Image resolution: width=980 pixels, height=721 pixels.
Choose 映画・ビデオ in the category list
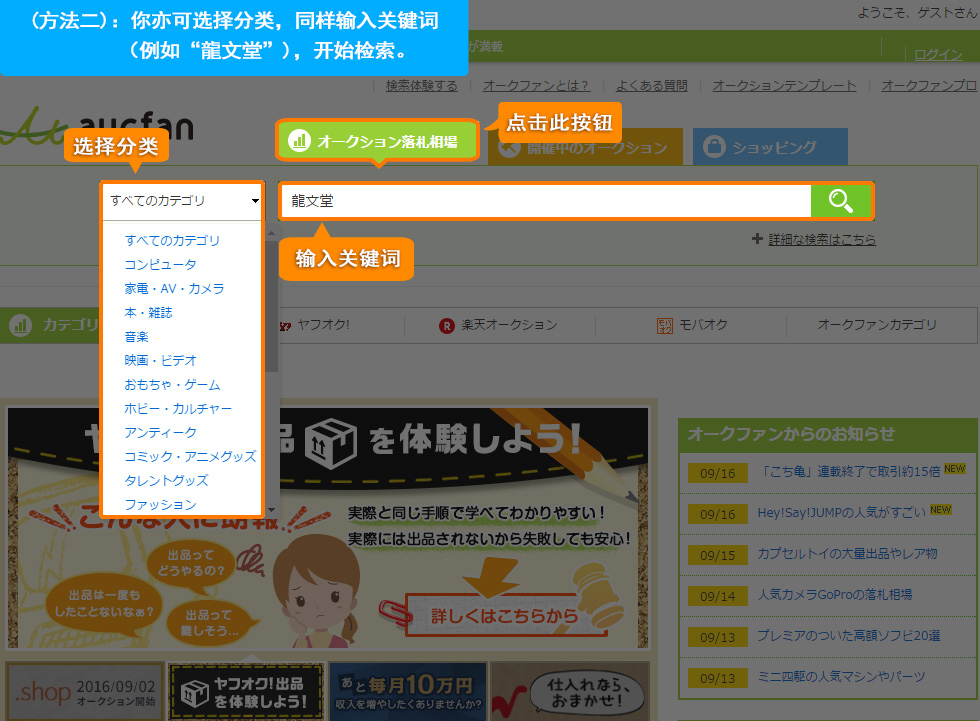point(161,360)
